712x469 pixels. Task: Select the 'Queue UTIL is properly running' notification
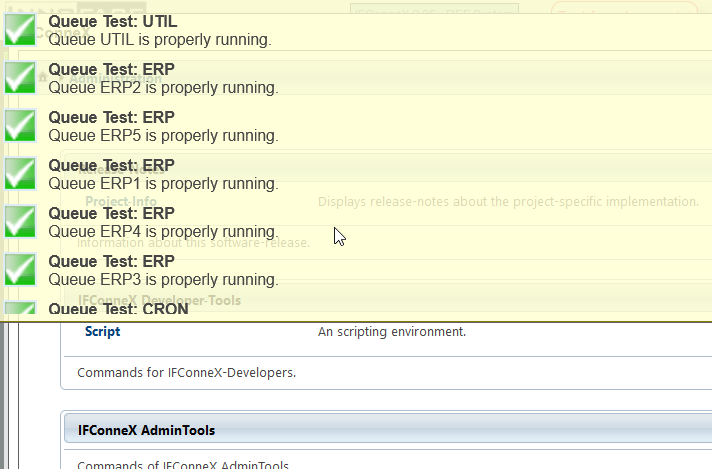coord(160,40)
